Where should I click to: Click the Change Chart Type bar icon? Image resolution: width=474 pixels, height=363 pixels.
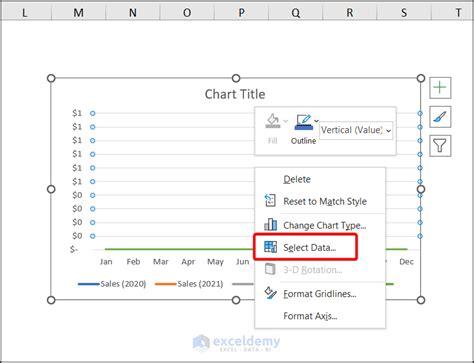[270, 225]
